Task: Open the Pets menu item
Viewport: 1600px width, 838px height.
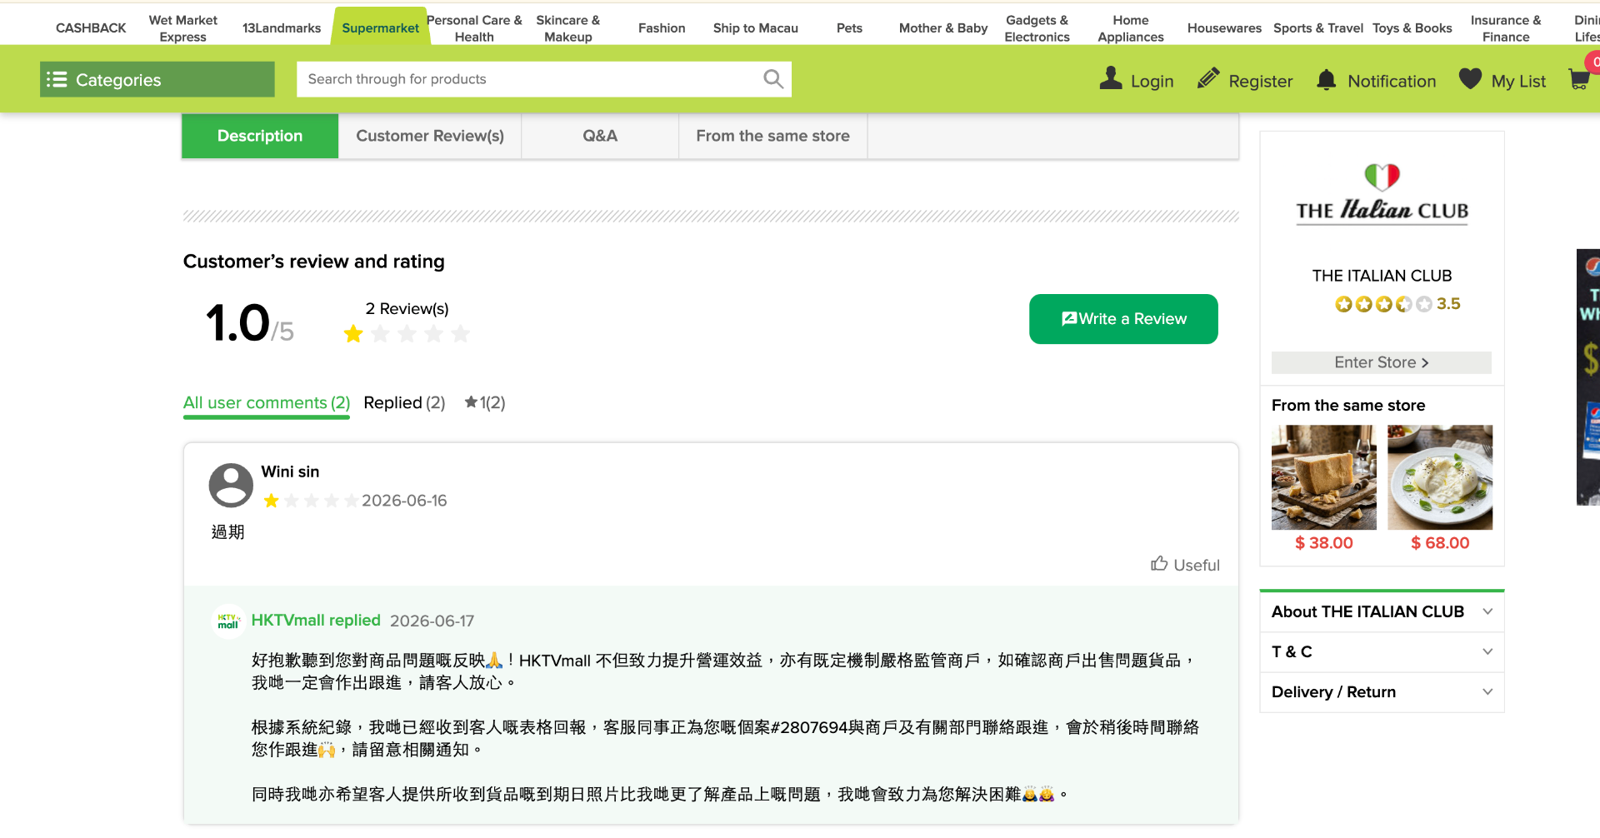Action: click(849, 28)
